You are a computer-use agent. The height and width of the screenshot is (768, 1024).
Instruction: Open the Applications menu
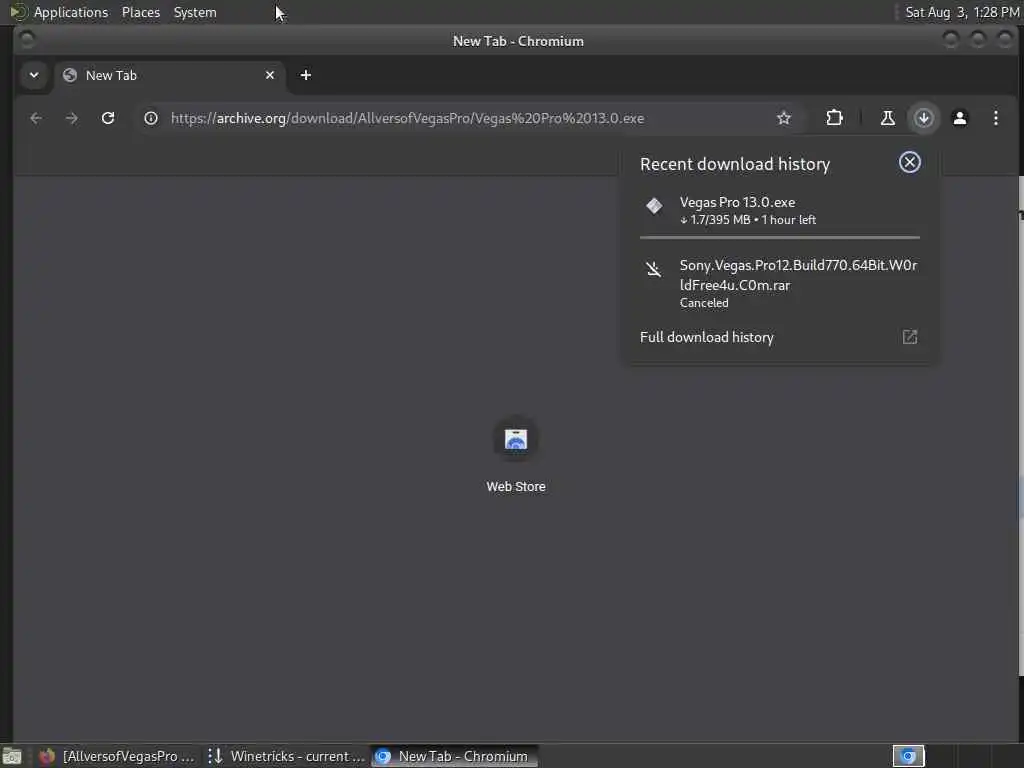[x=71, y=12]
